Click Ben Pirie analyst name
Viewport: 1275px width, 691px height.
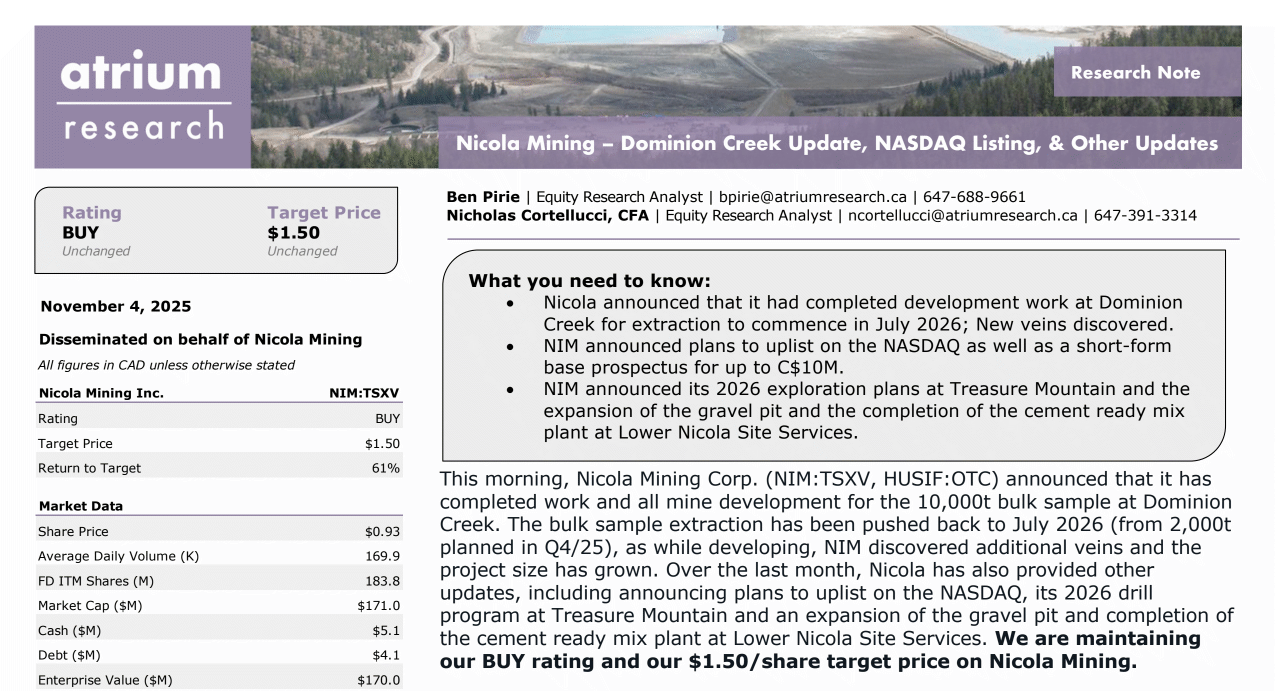pyautogui.click(x=483, y=197)
